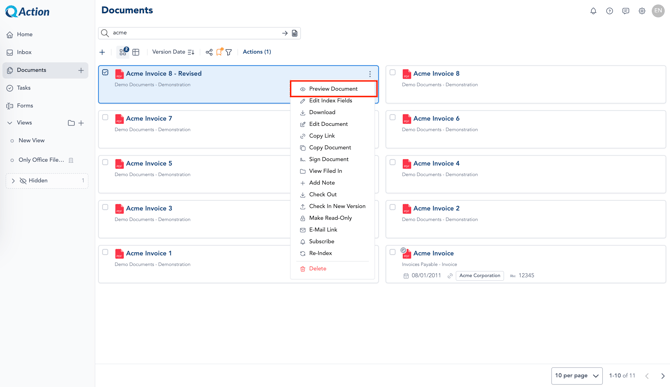Viewport: 670px width, 387px height.
Task: Click the PDF icon of Acme Invoice 7
Action: [x=119, y=119]
